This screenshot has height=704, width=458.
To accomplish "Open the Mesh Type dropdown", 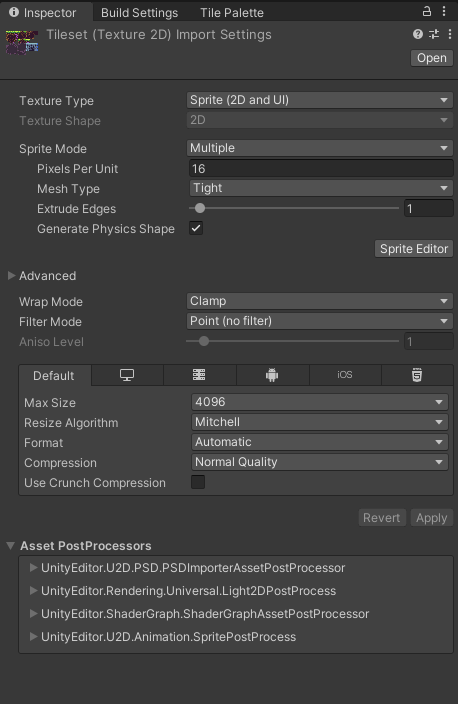I will 321,188.
